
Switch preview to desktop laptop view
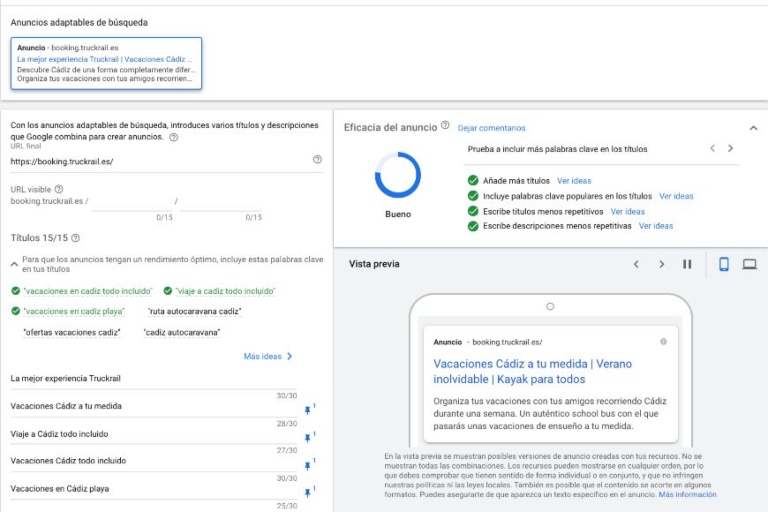coord(749,265)
